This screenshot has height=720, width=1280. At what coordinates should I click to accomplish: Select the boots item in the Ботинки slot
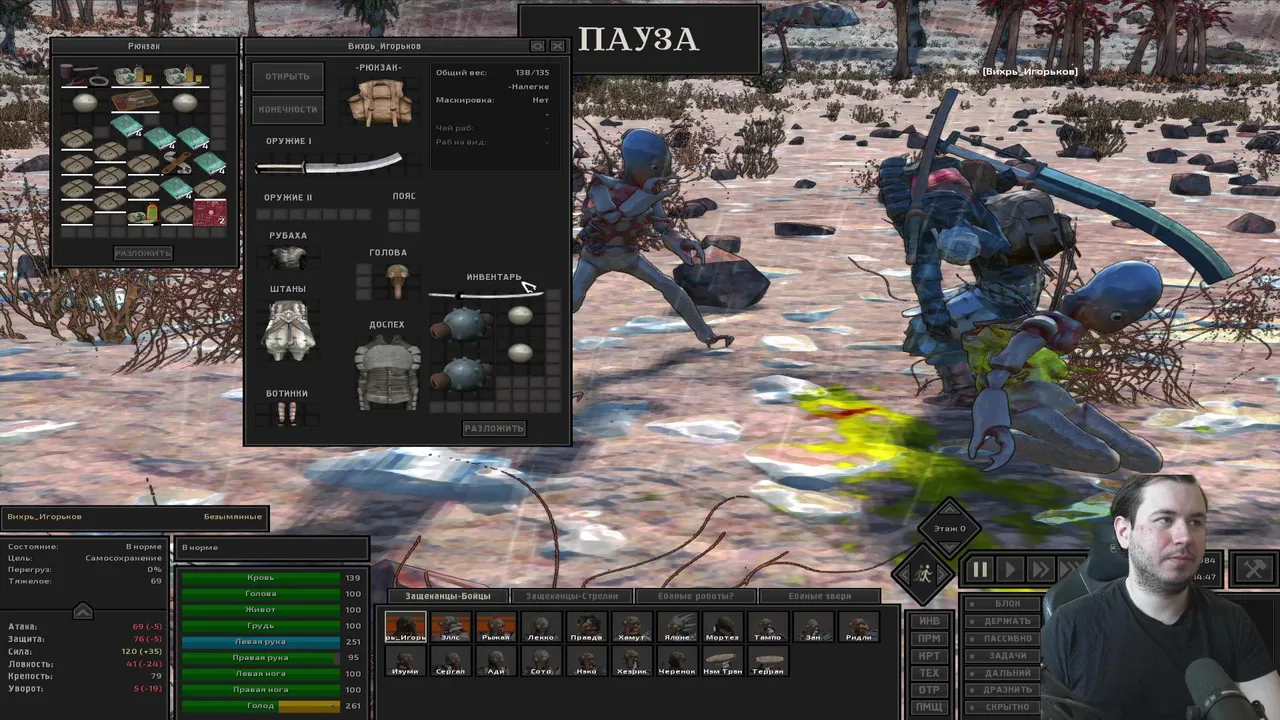(x=287, y=413)
